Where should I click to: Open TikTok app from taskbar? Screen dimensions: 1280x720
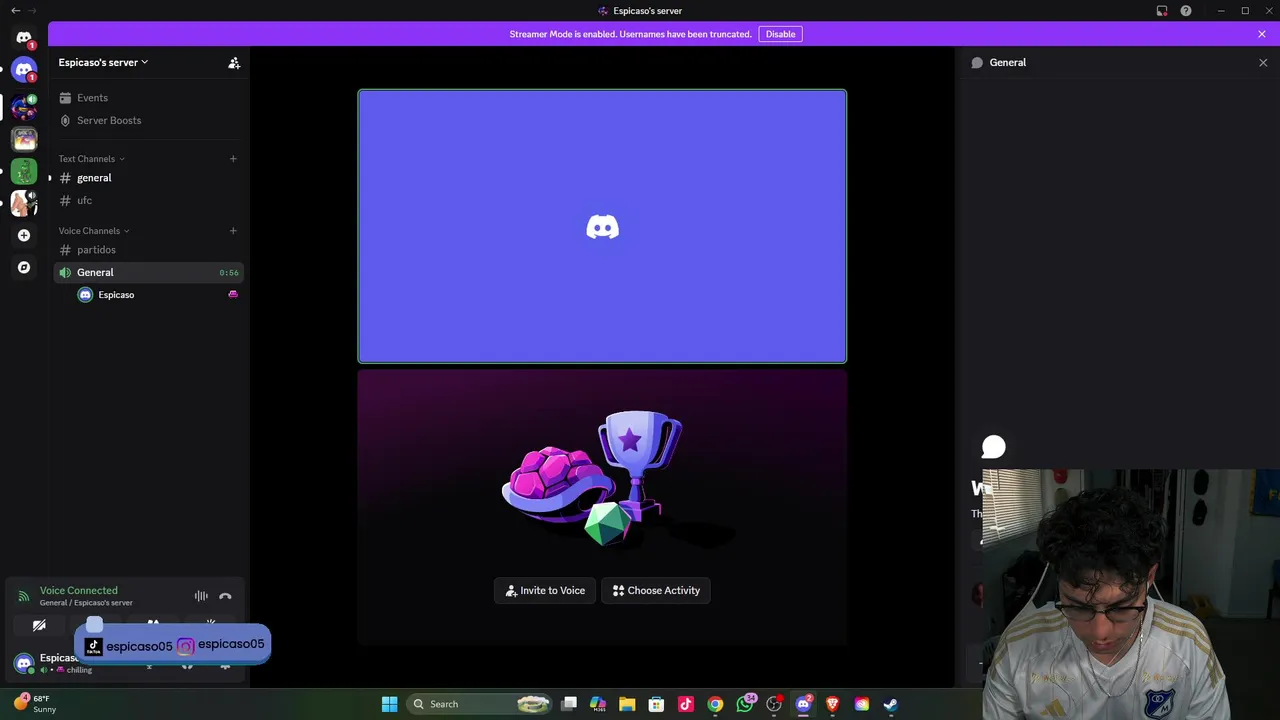pos(686,704)
